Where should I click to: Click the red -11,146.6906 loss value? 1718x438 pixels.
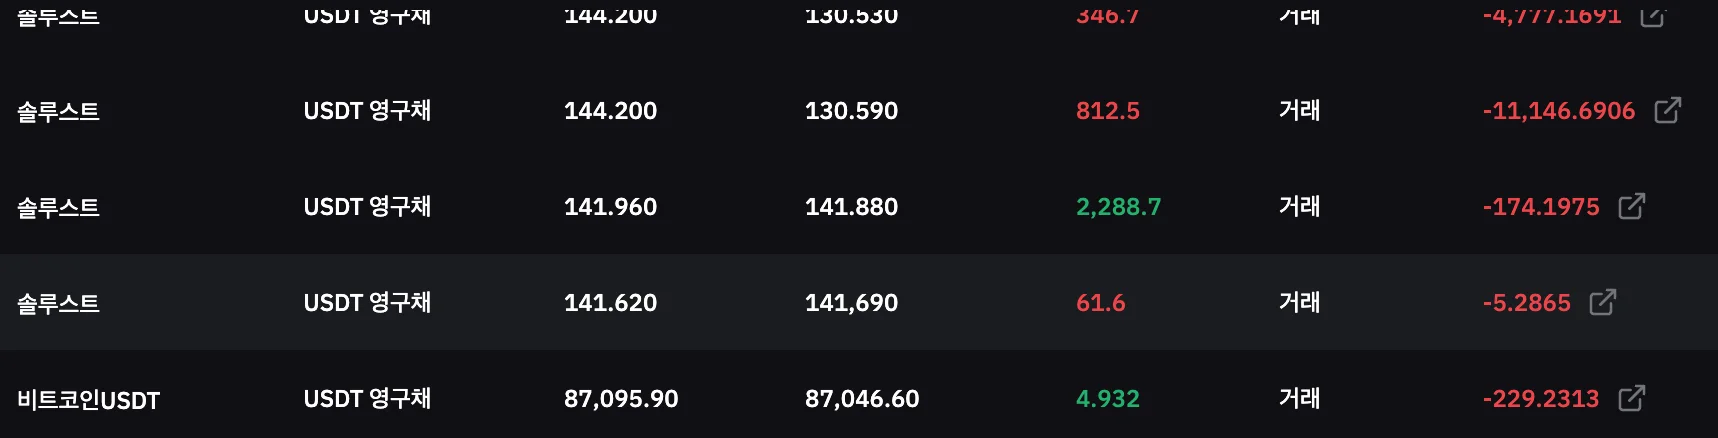click(x=1558, y=111)
